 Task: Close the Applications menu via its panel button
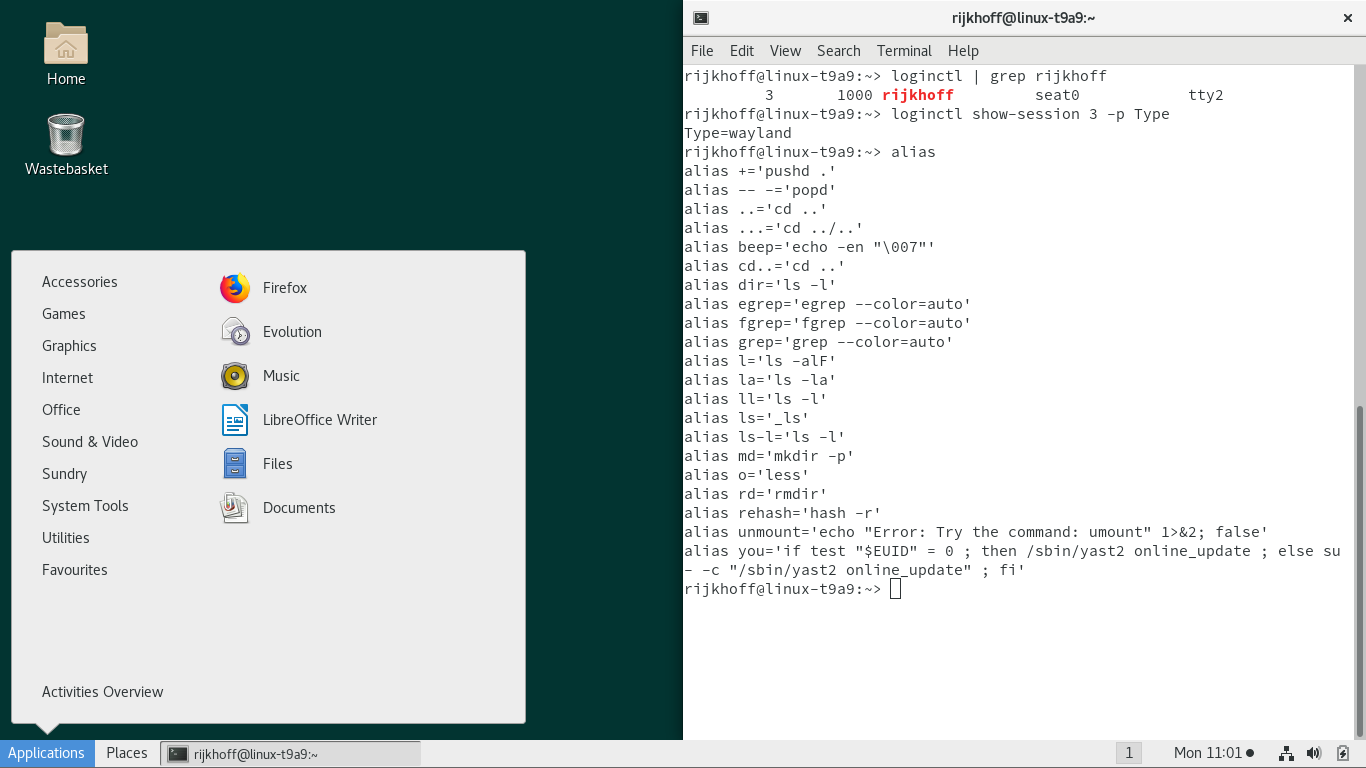47,753
